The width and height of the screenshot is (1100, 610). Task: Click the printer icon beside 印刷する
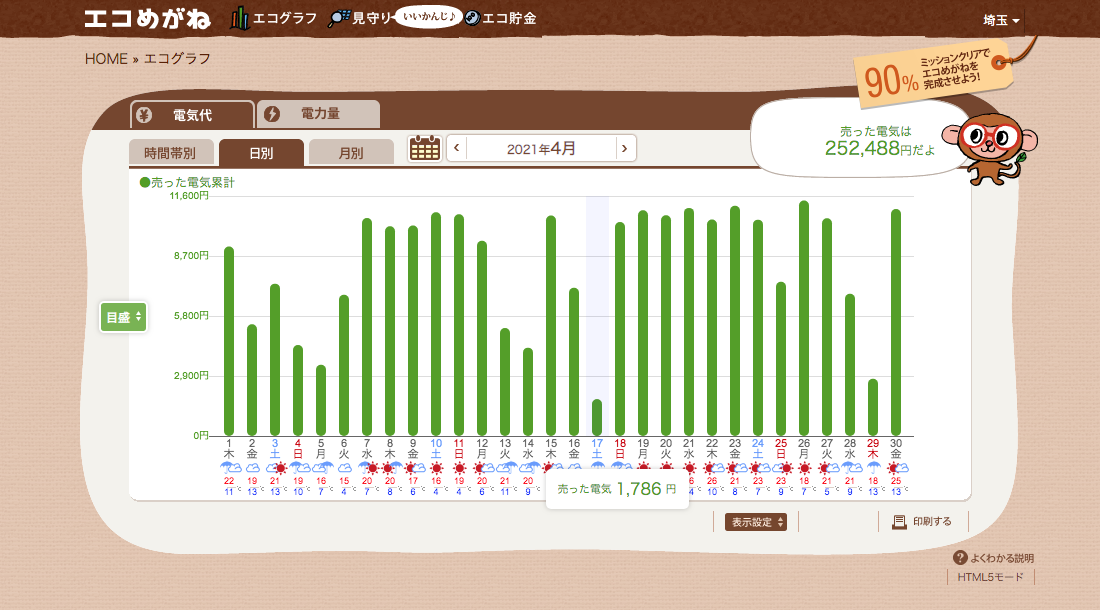coord(899,522)
